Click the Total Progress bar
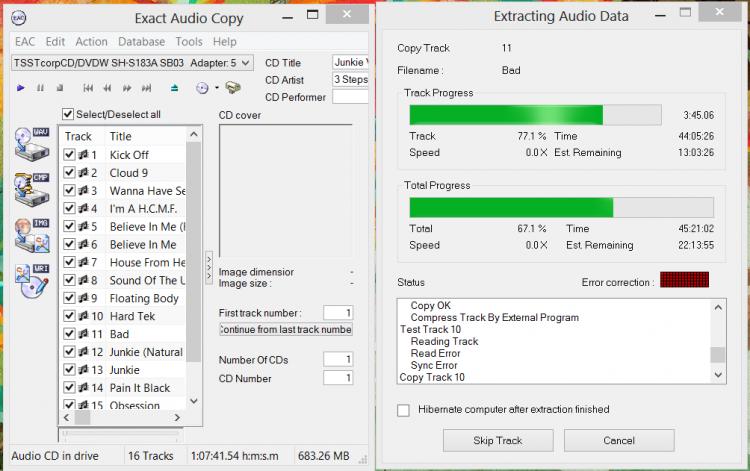The image size is (750, 471). 562,208
